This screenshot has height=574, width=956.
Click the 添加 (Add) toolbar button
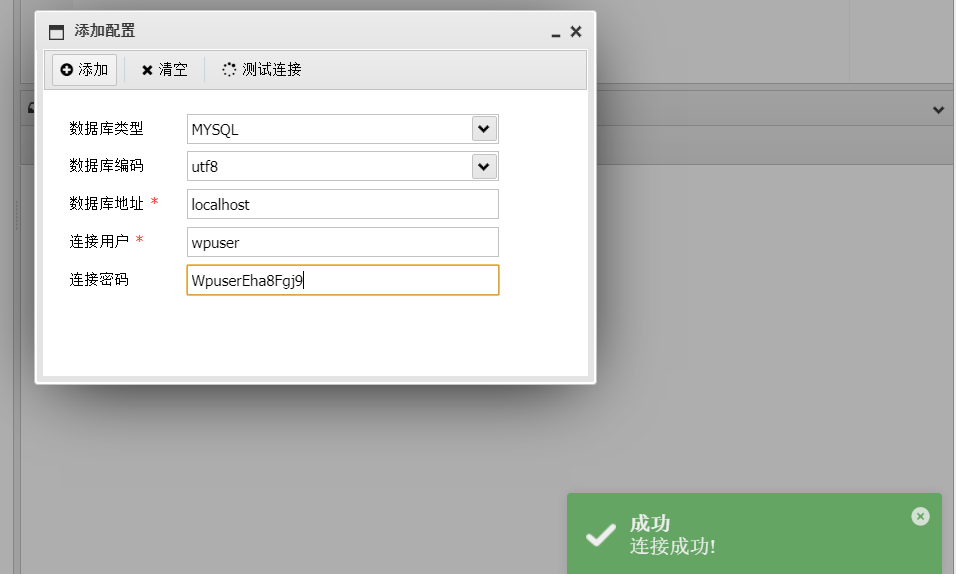click(x=84, y=70)
